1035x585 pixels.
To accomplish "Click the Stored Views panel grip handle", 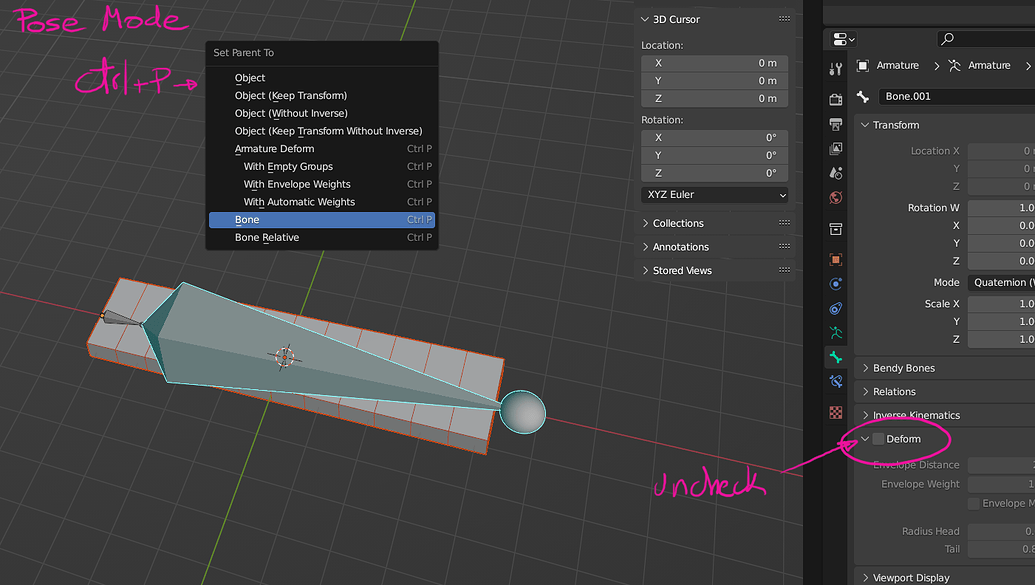I will click(x=784, y=271).
